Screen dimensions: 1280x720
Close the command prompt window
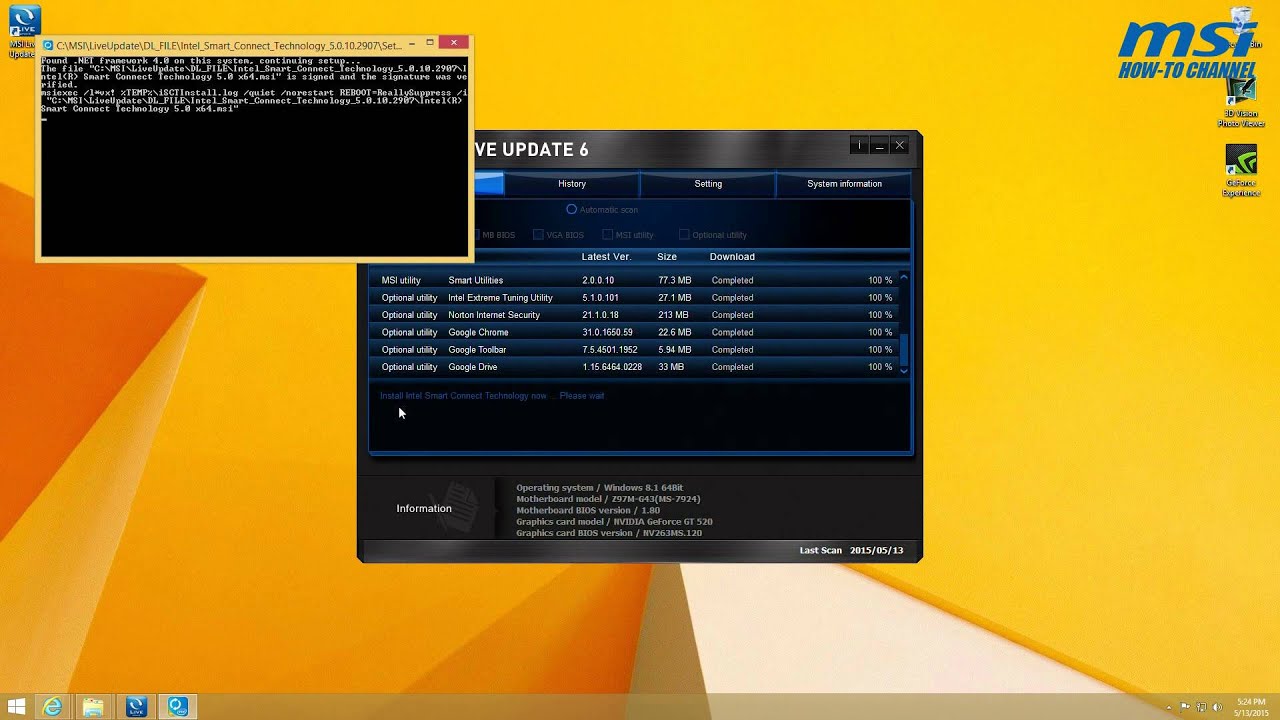[x=454, y=43]
